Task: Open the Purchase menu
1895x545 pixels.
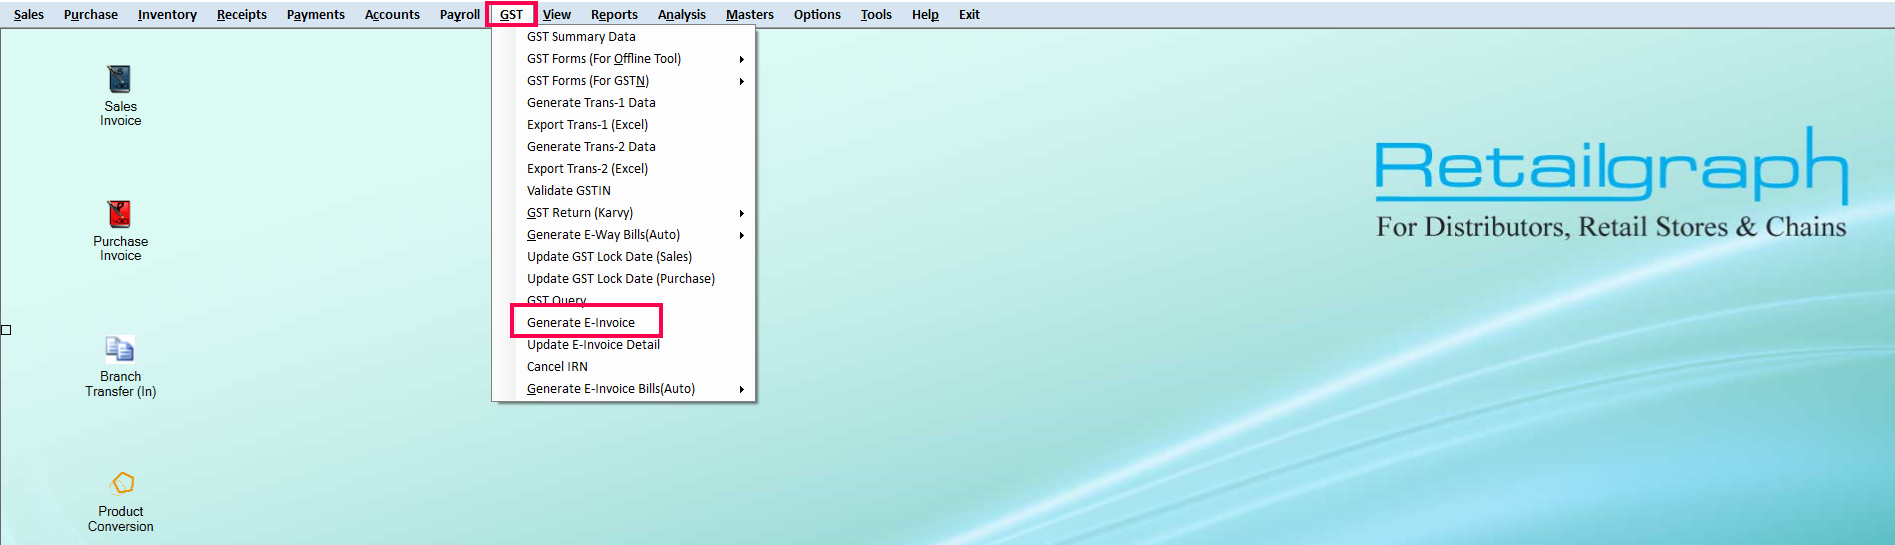Action: pos(91,14)
